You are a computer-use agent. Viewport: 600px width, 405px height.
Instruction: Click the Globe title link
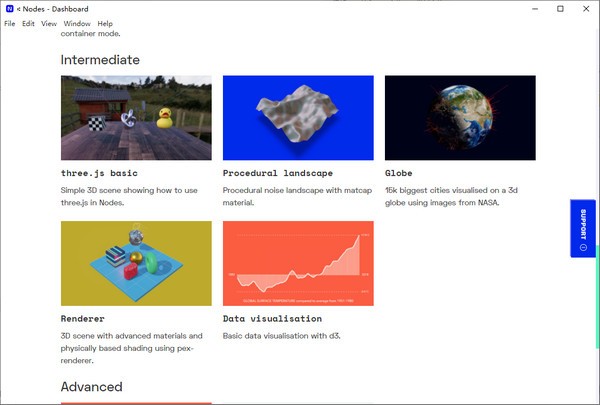pos(398,173)
